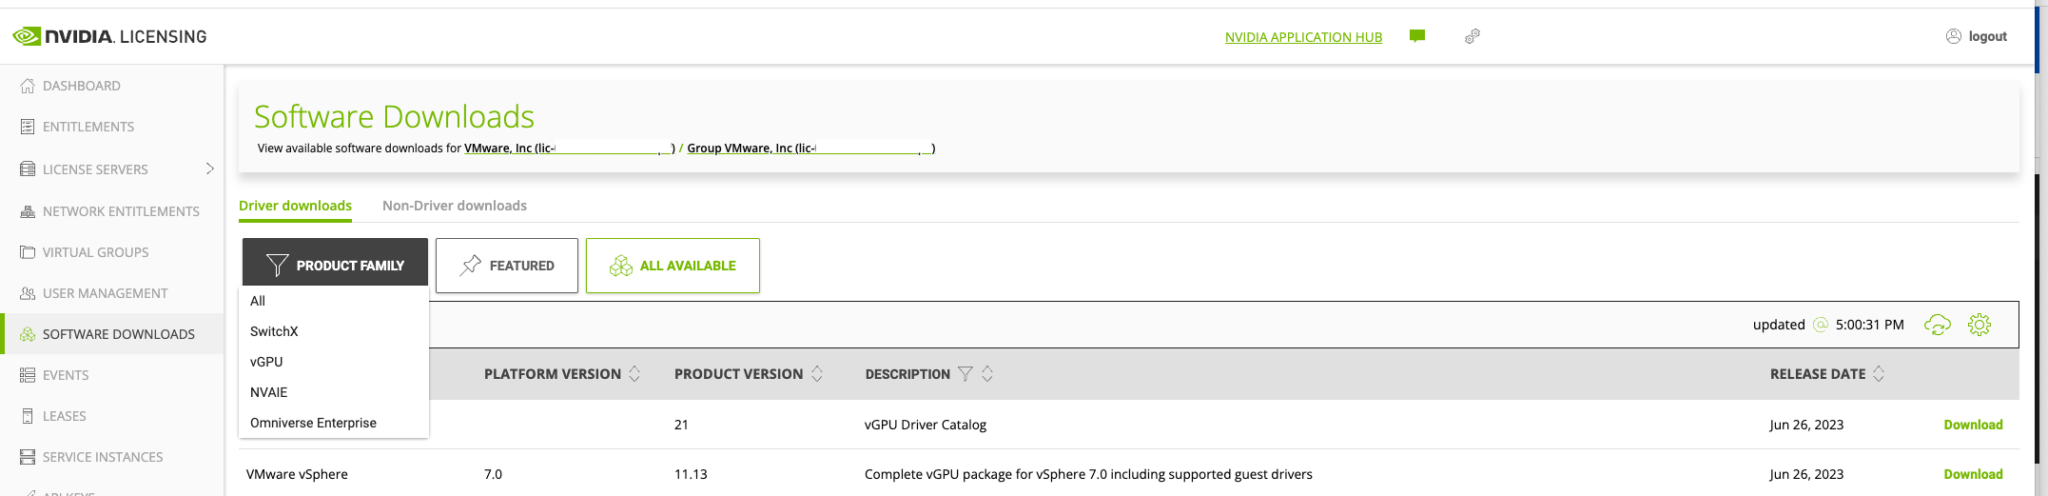Choose Omniverse Enterprise in dropdown list
2048x496 pixels.
[x=313, y=423]
